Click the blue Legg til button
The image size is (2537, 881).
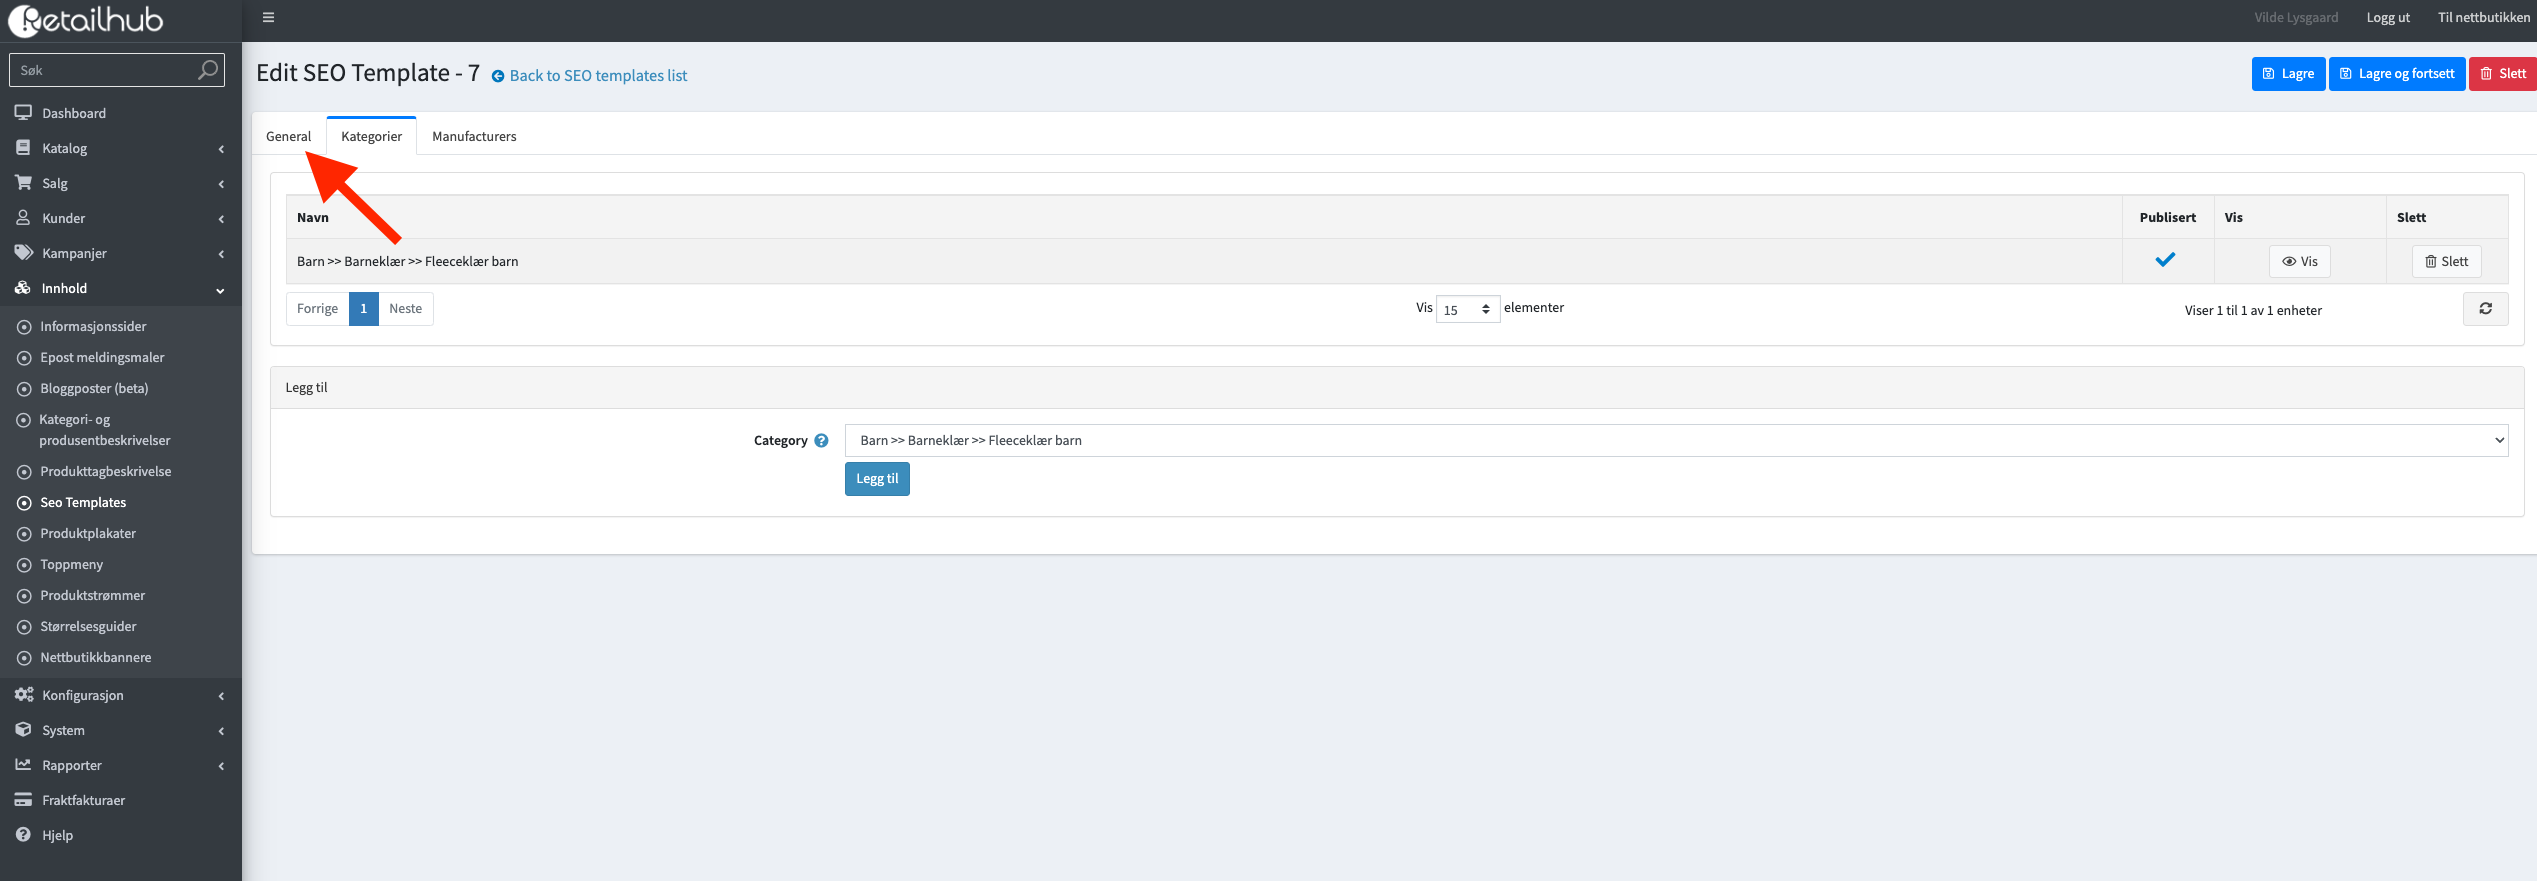(877, 479)
